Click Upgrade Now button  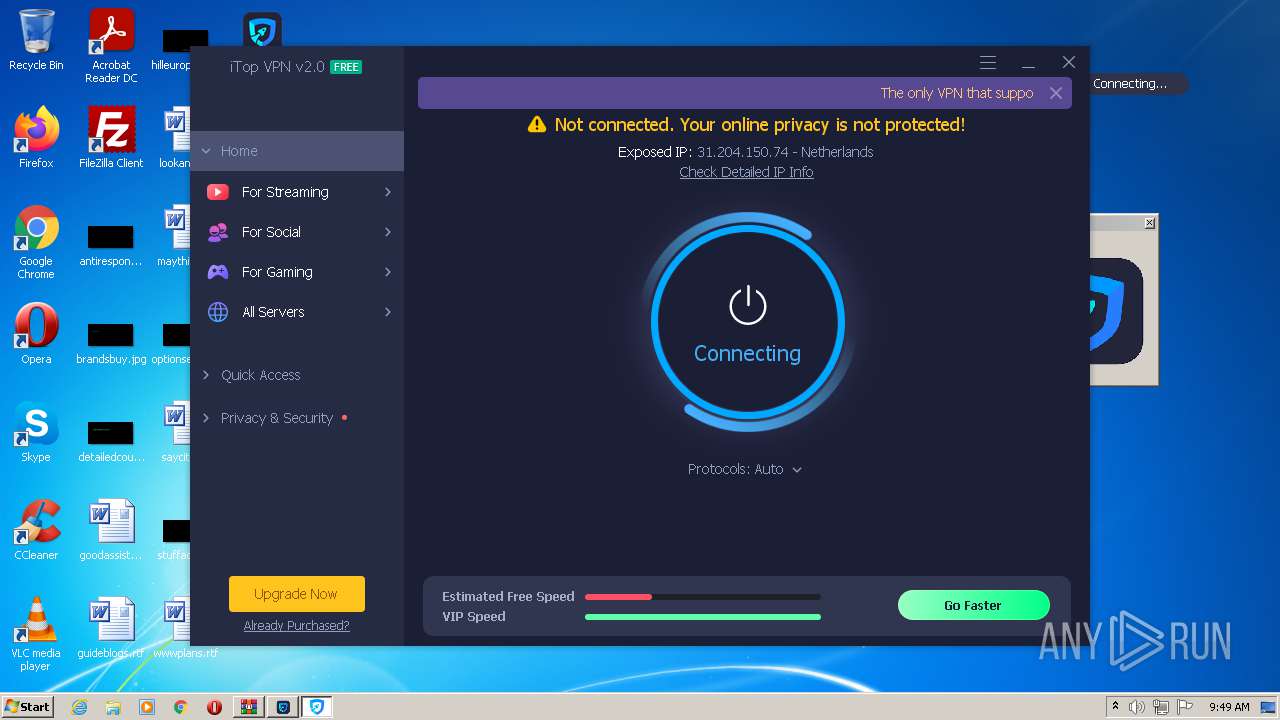pyautogui.click(x=297, y=594)
